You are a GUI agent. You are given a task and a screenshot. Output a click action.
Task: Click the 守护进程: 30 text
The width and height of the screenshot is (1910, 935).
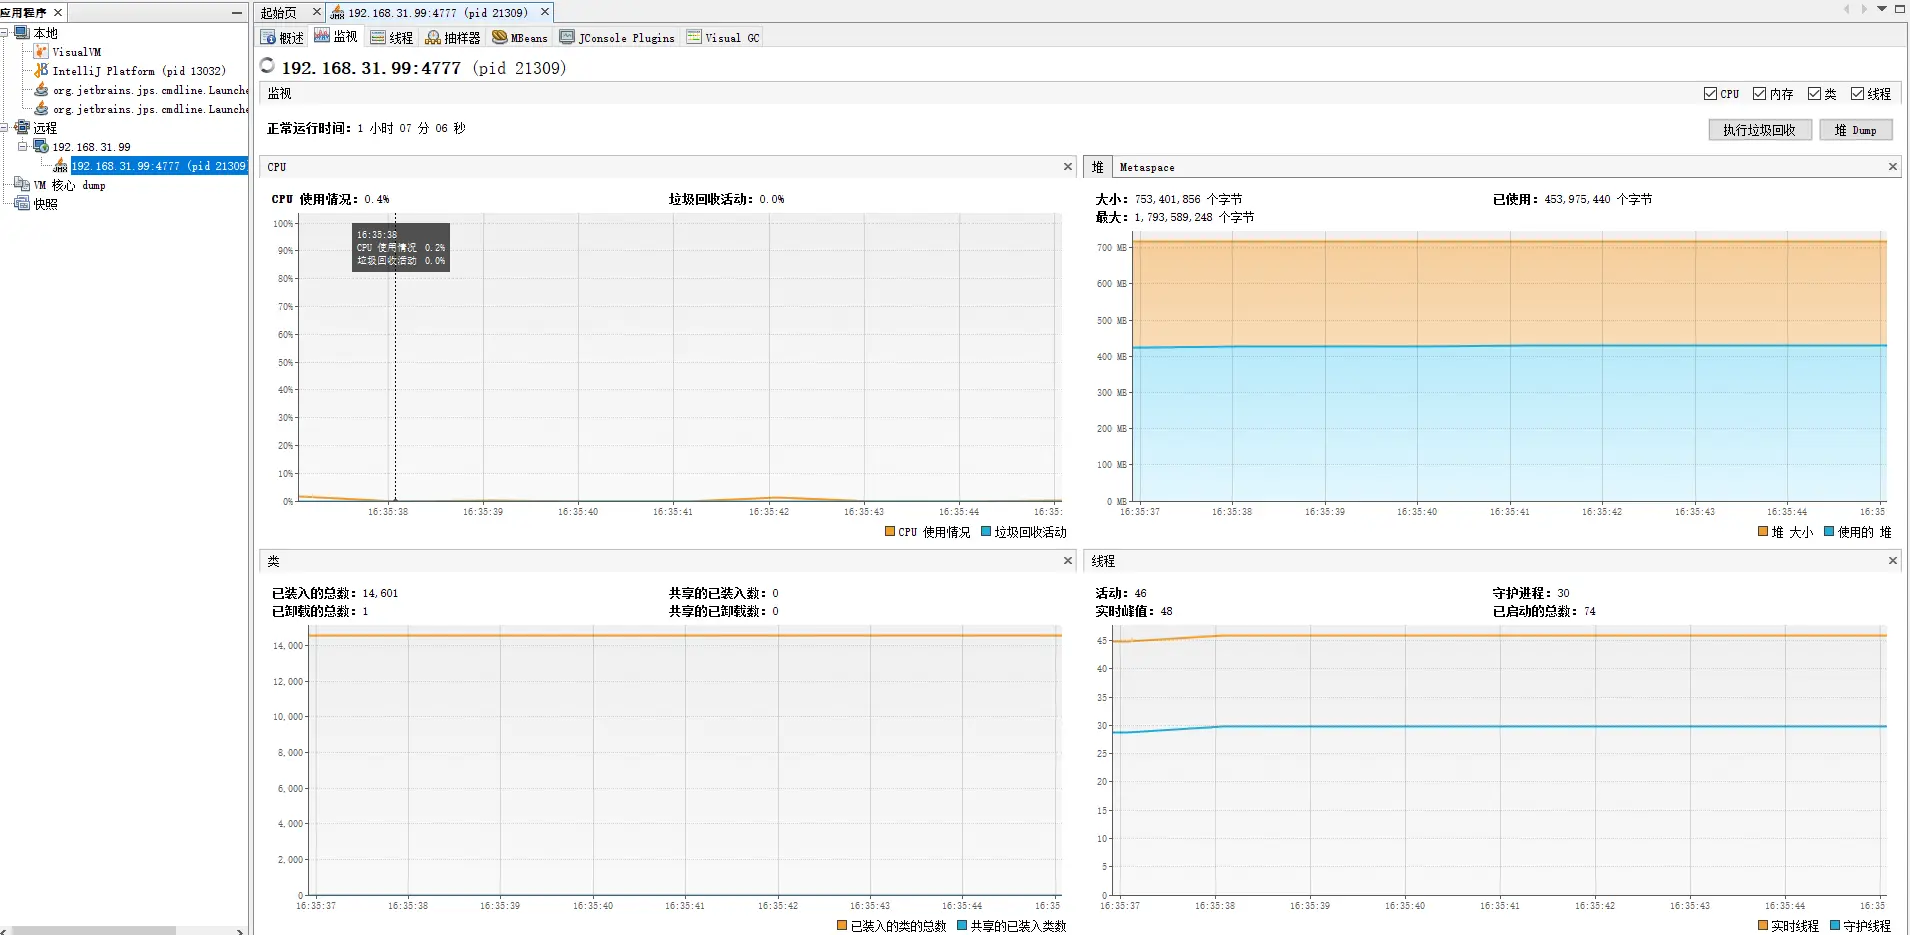[1531, 593]
